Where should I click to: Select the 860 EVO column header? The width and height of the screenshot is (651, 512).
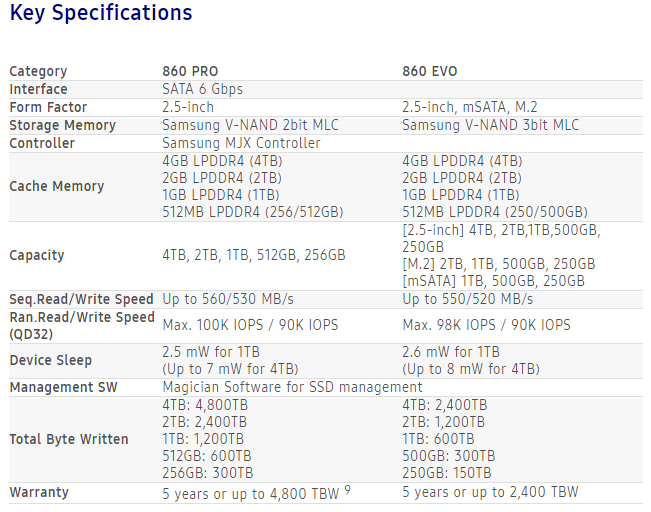click(431, 71)
